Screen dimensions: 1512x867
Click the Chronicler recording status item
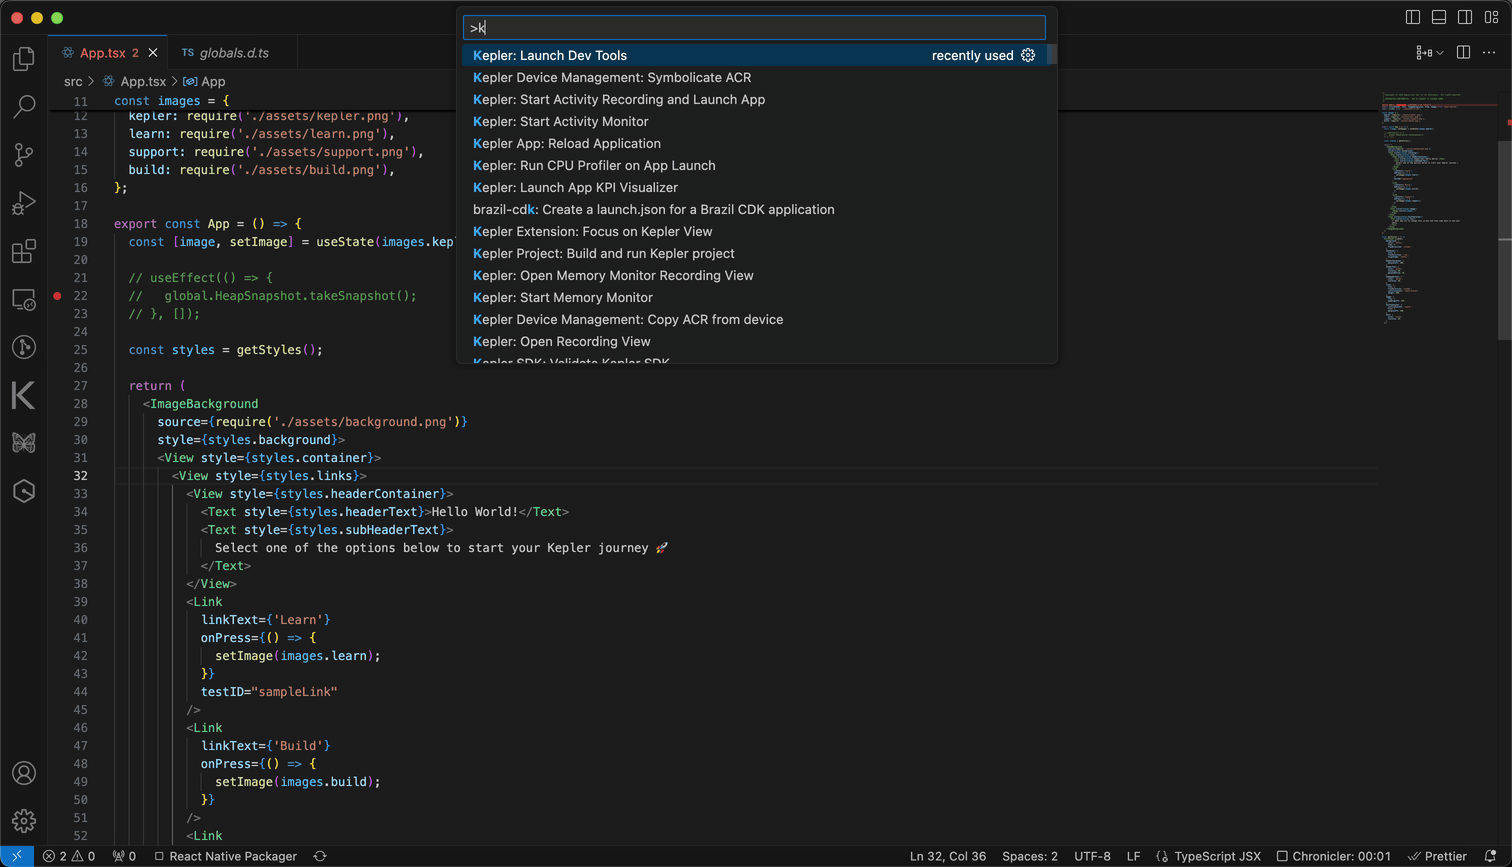pyautogui.click(x=1334, y=856)
